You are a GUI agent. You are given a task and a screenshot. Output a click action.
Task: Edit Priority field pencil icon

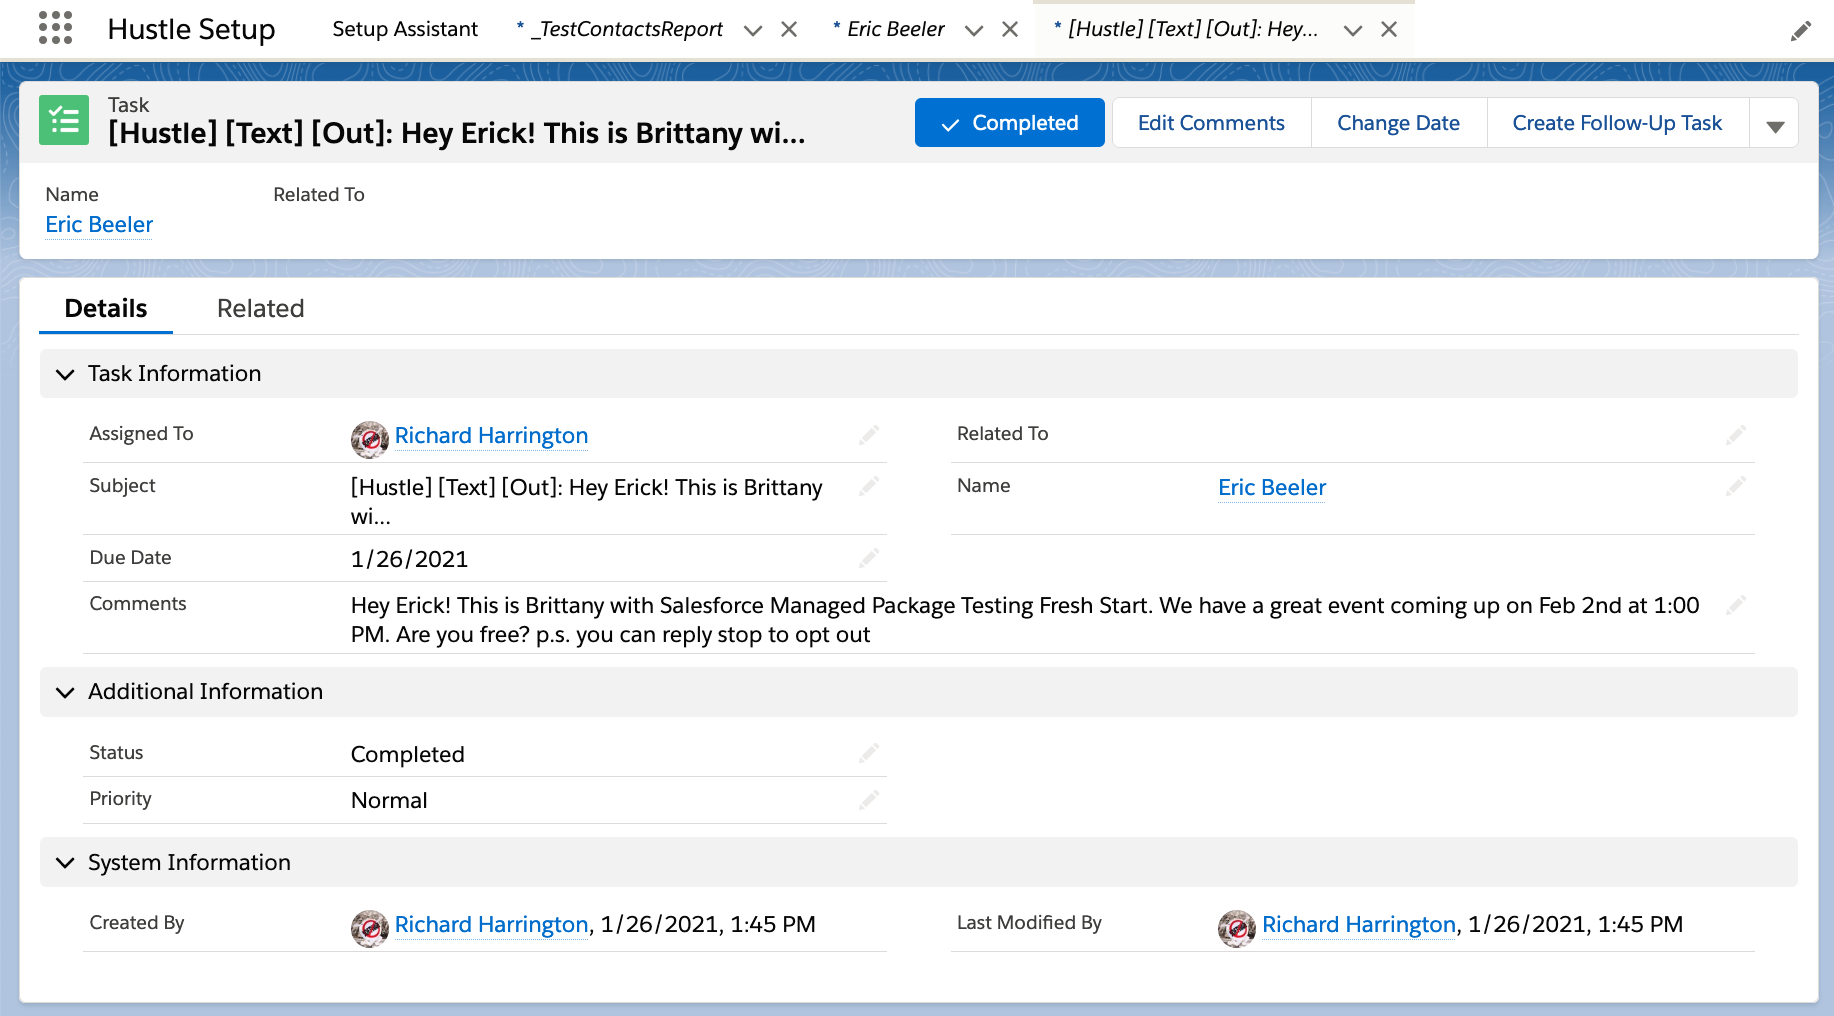(869, 799)
